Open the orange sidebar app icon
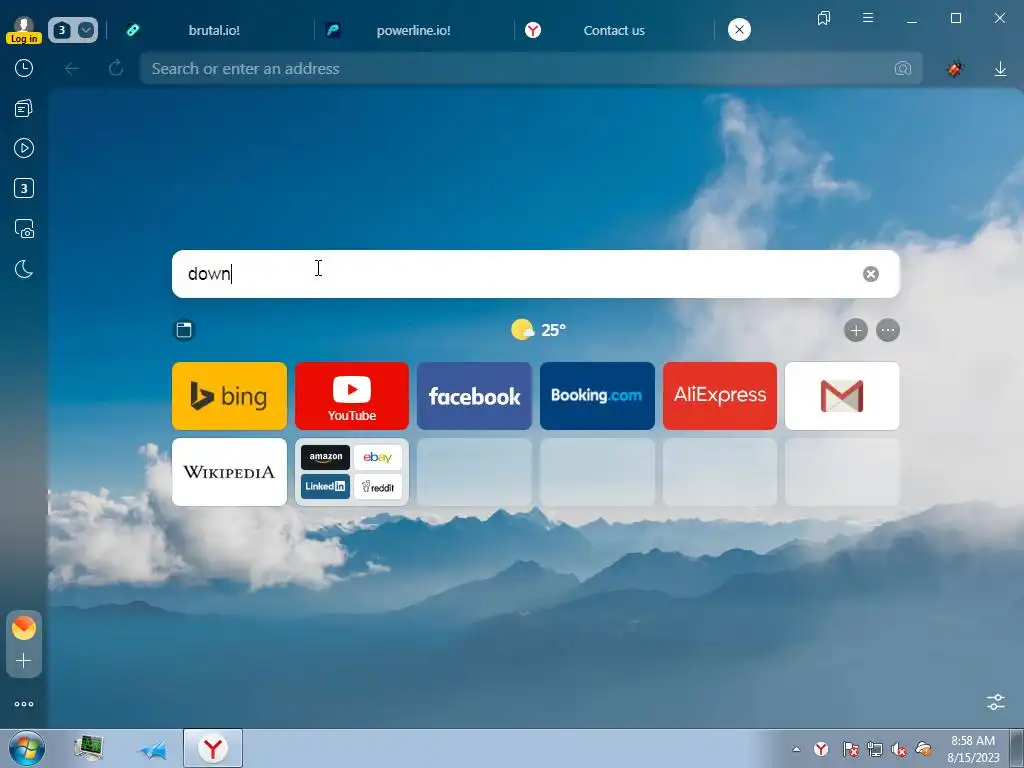Screen dimensions: 1024x768 [x=24, y=628]
